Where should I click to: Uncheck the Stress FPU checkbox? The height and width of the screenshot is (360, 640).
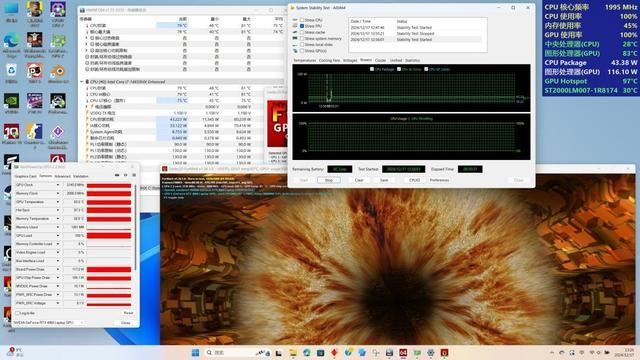click(x=302, y=26)
